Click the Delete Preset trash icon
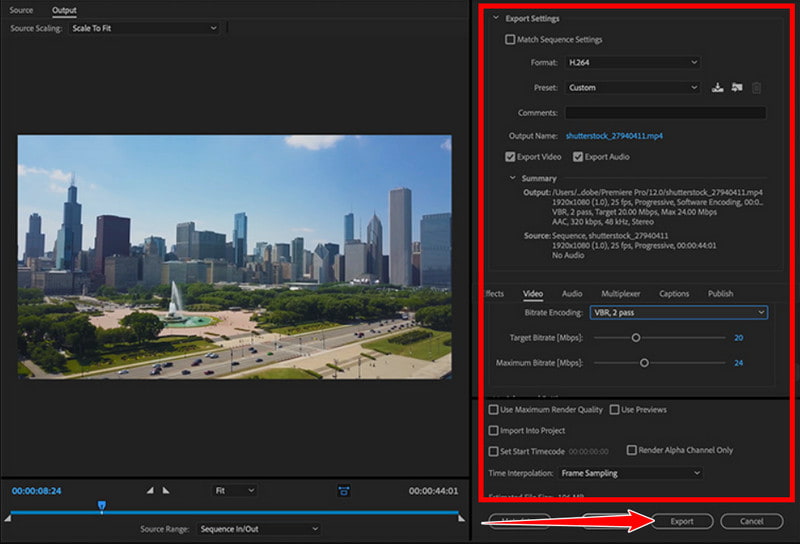 tap(756, 88)
